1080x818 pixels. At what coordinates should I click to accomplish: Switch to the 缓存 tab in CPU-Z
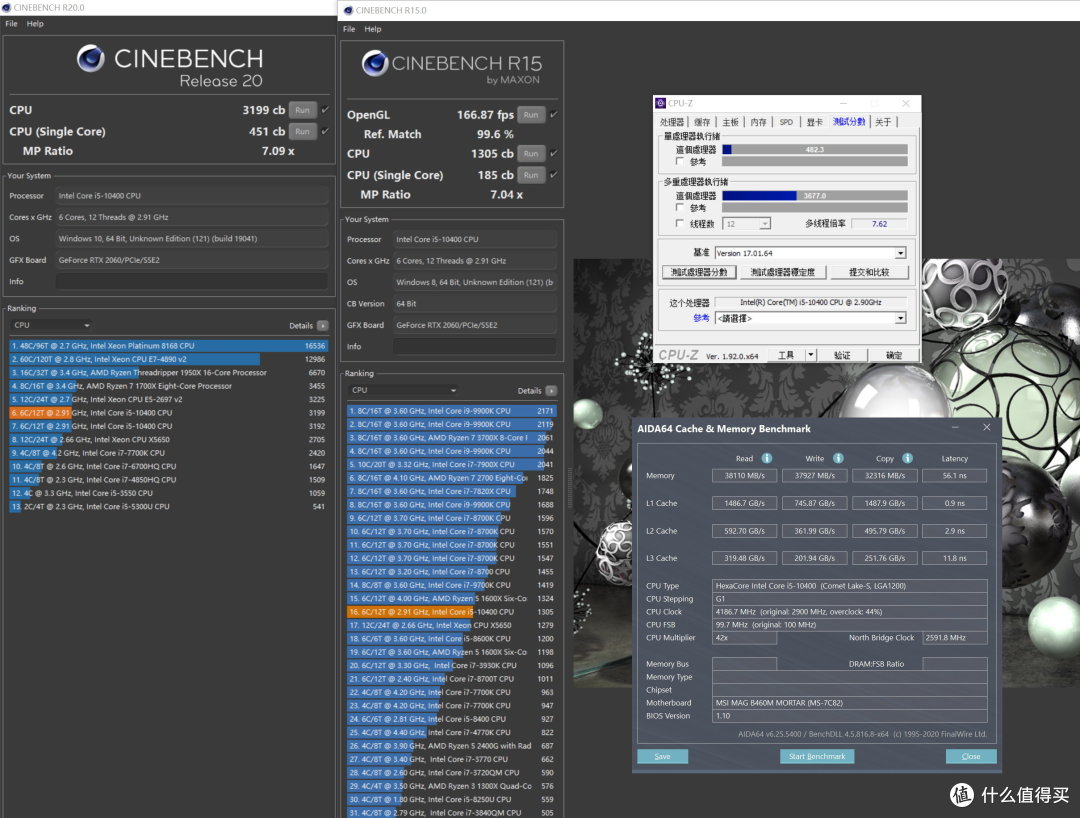pyautogui.click(x=702, y=122)
